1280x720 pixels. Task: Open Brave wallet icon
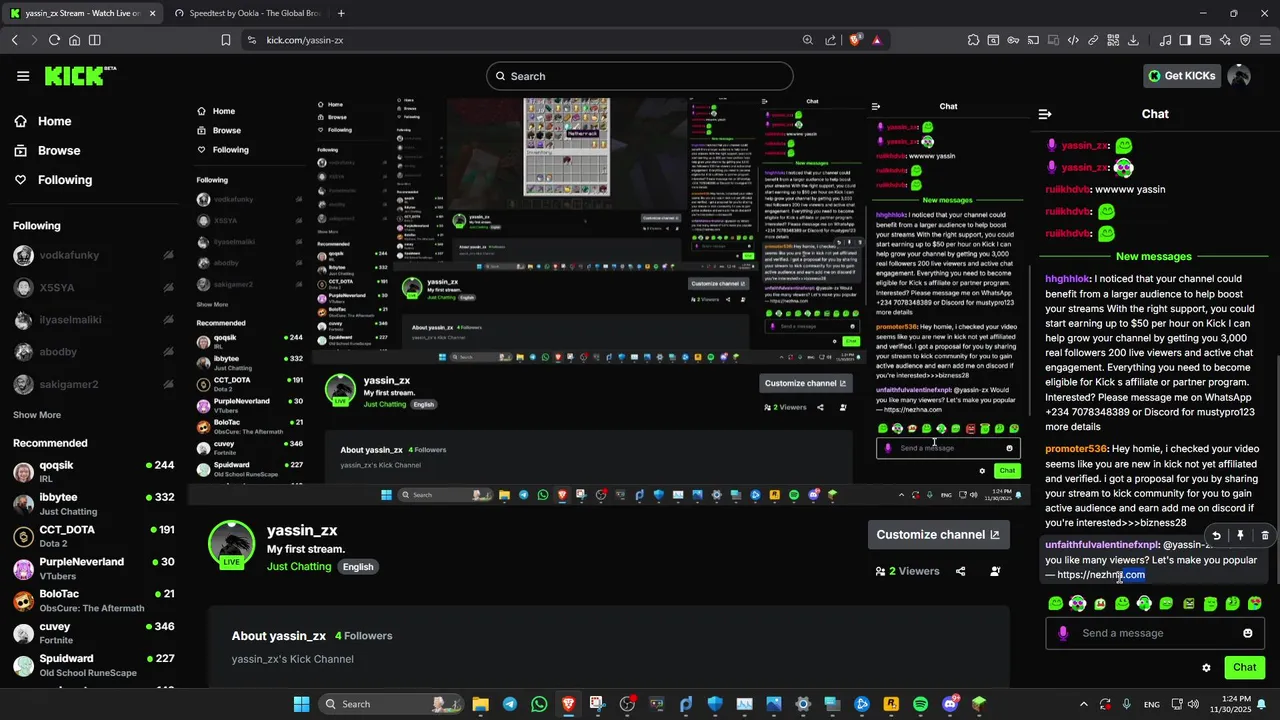click(x=1205, y=40)
